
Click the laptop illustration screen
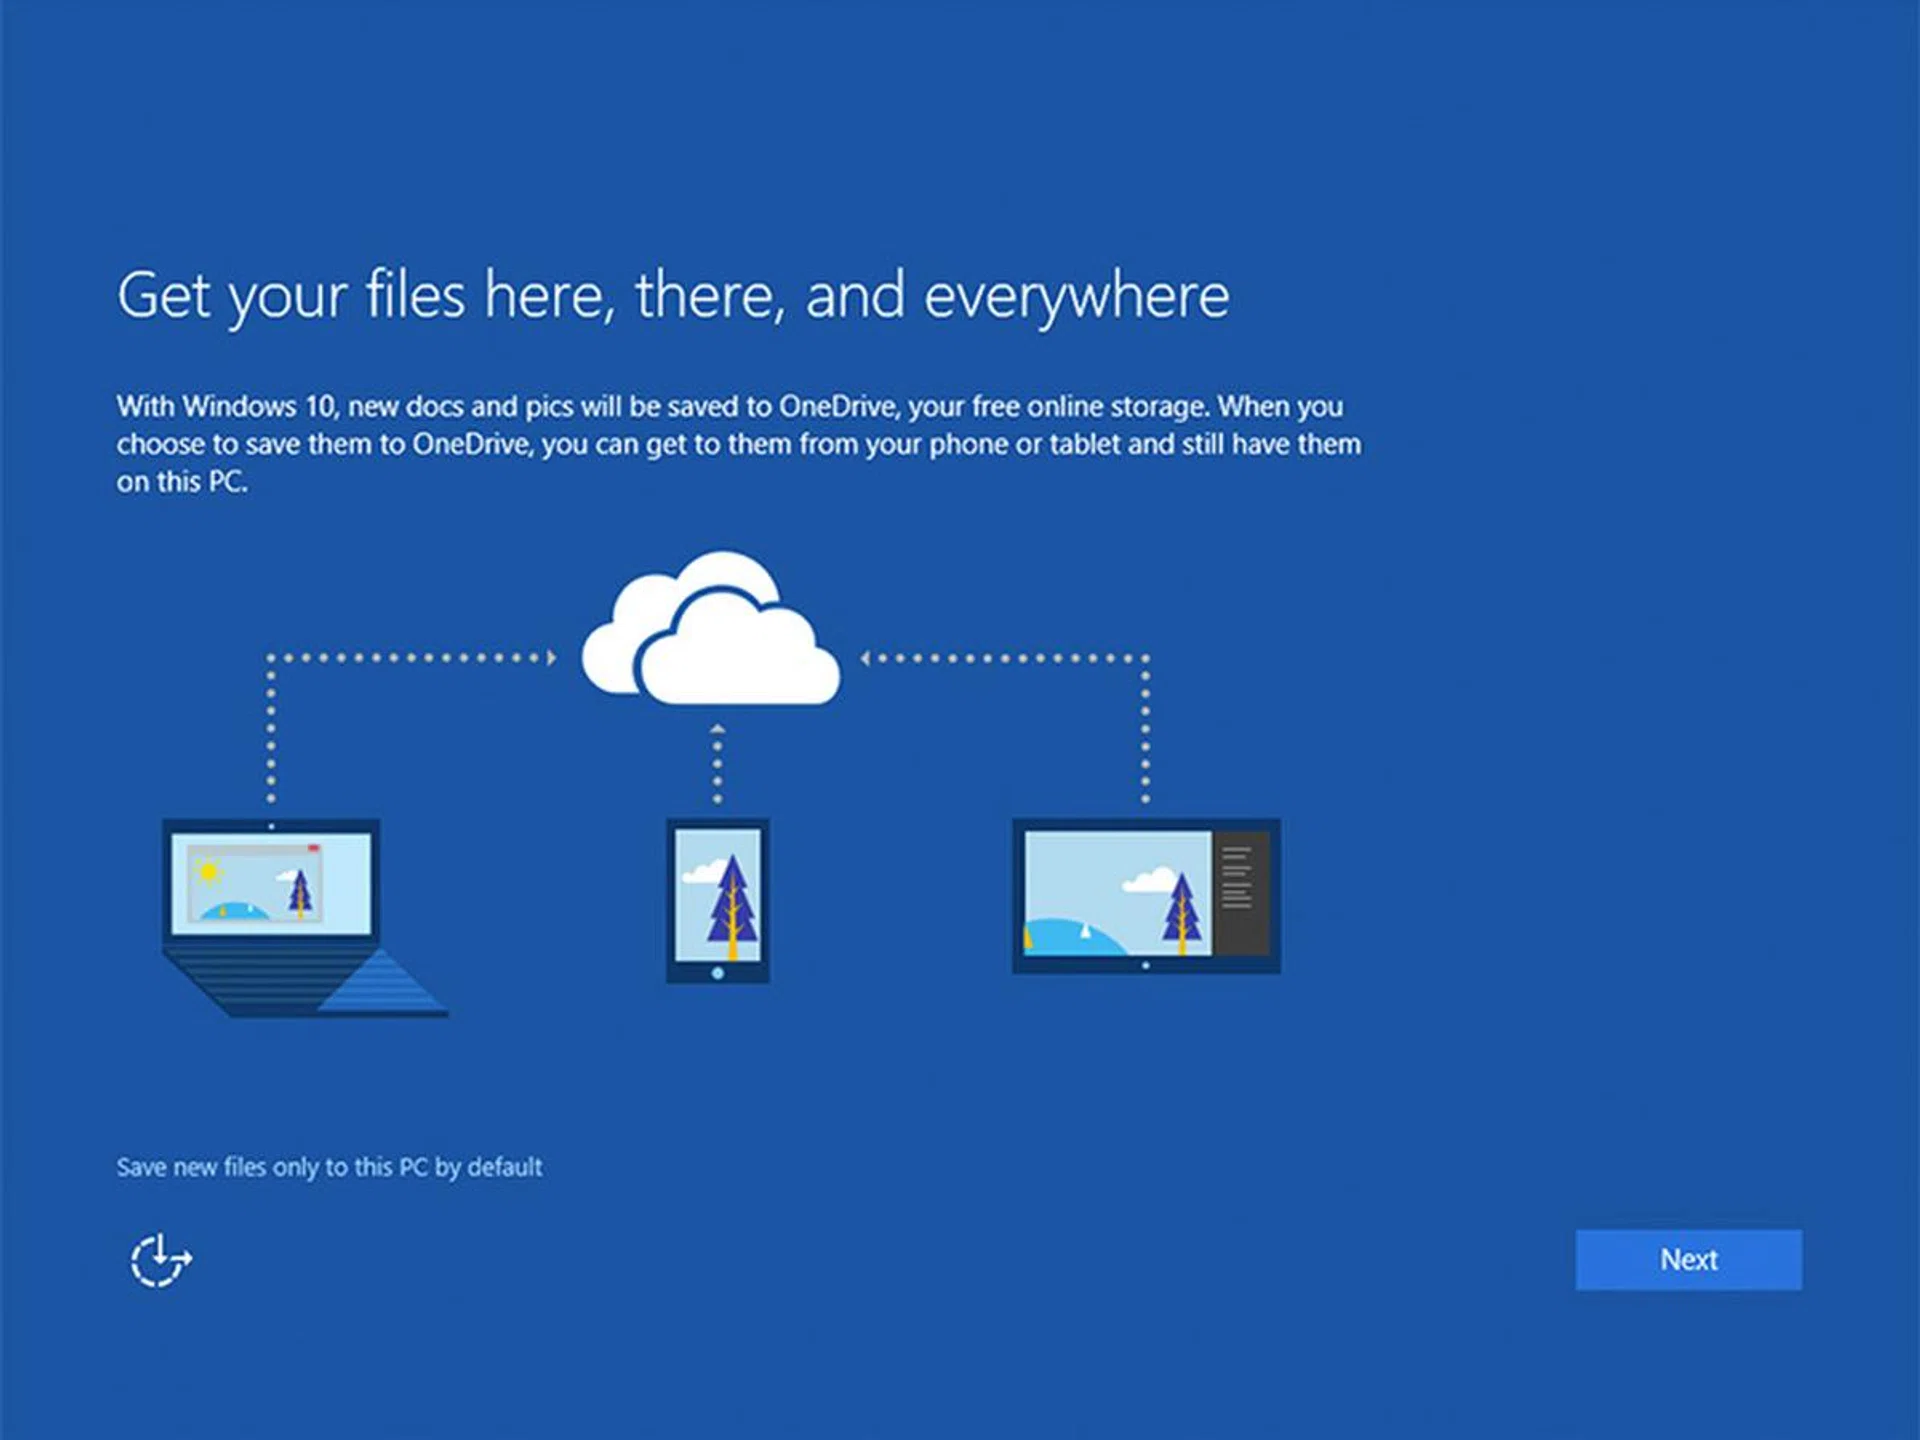[270, 885]
